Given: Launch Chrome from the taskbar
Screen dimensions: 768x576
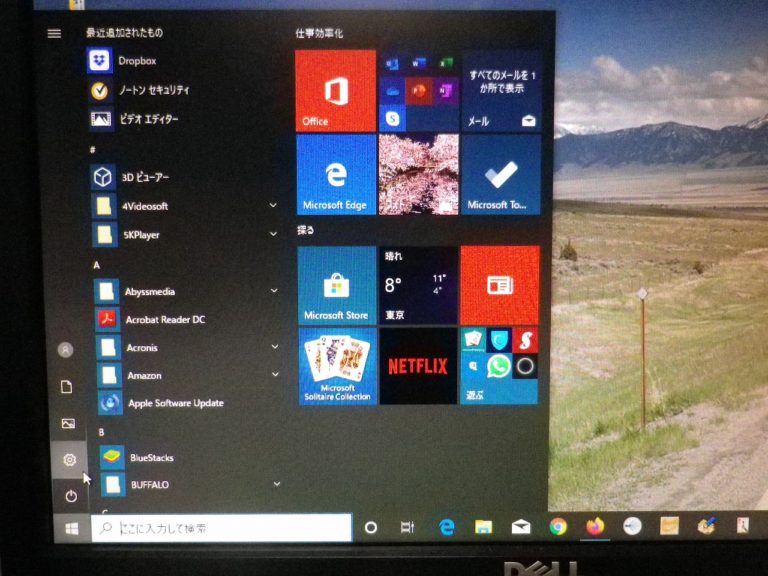Looking at the screenshot, I should 558,527.
